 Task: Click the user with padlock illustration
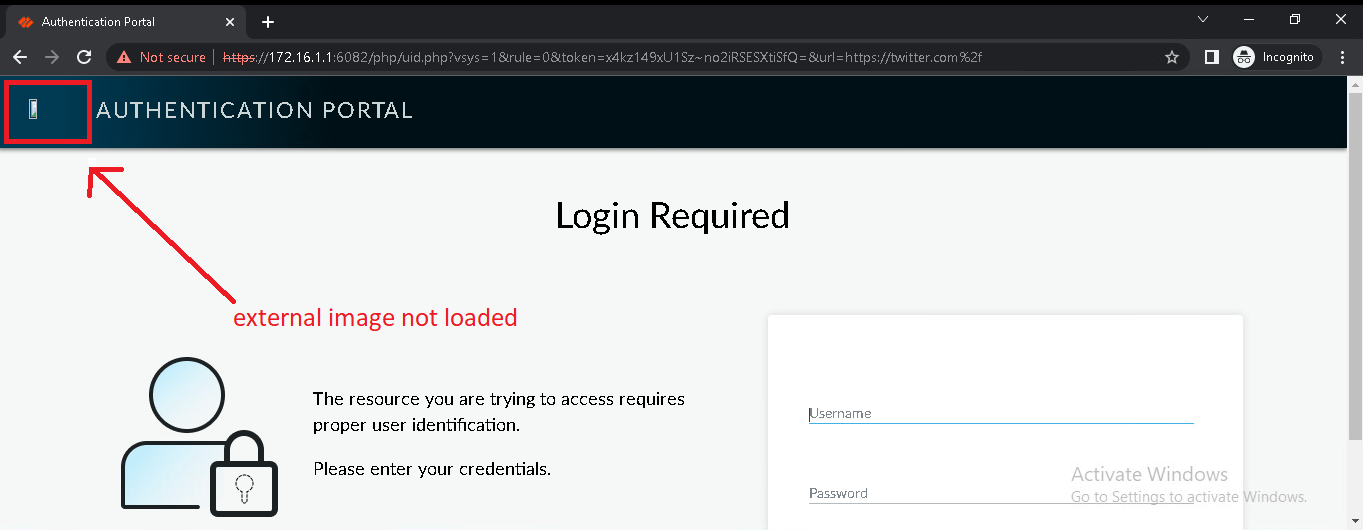pyautogui.click(x=198, y=436)
